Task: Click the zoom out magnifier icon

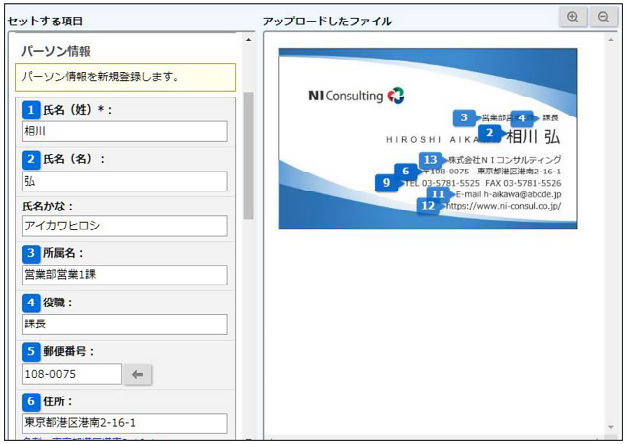Action: pos(603,17)
